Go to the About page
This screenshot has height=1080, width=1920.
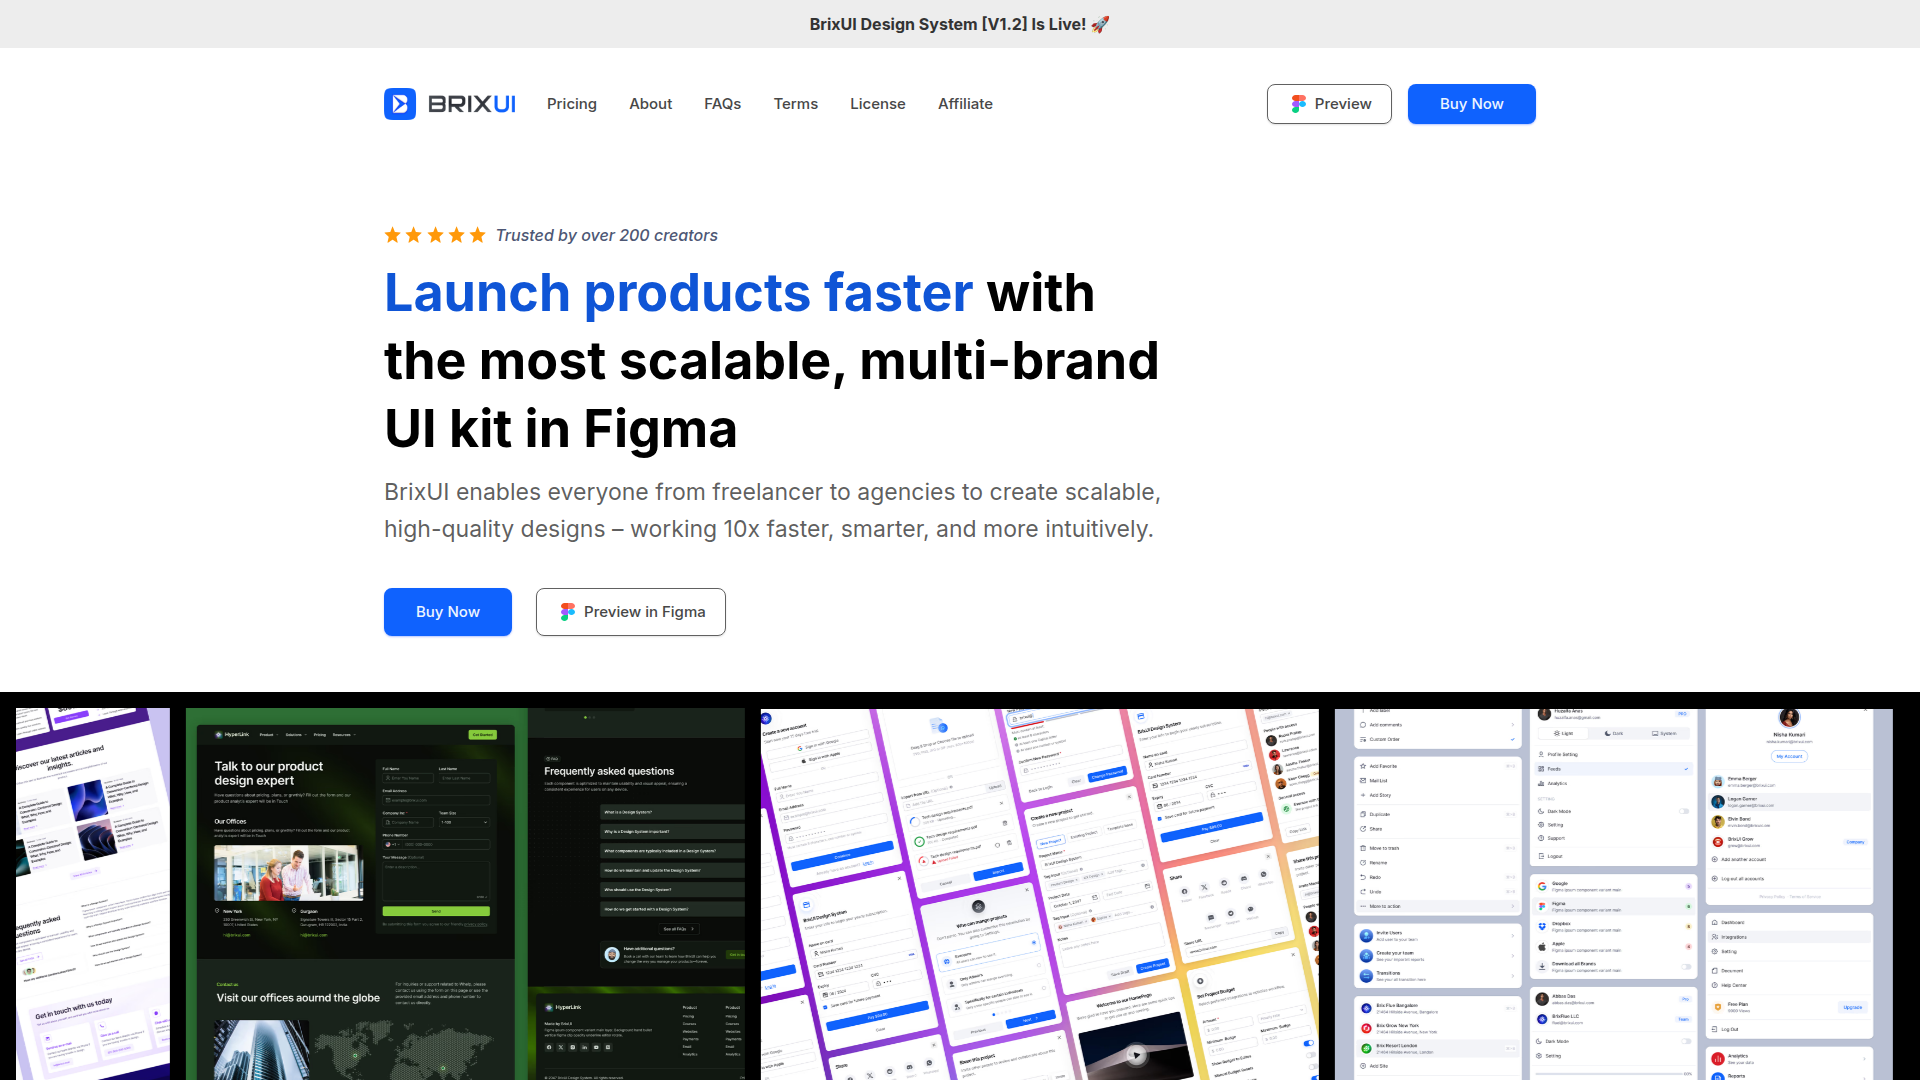point(650,104)
